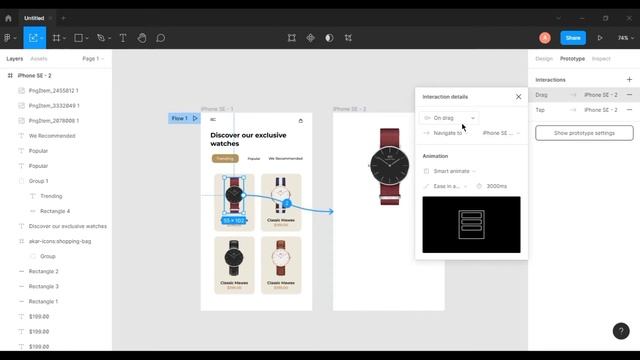
Task: Select the Rectangle shape tool
Action: click(x=78, y=38)
